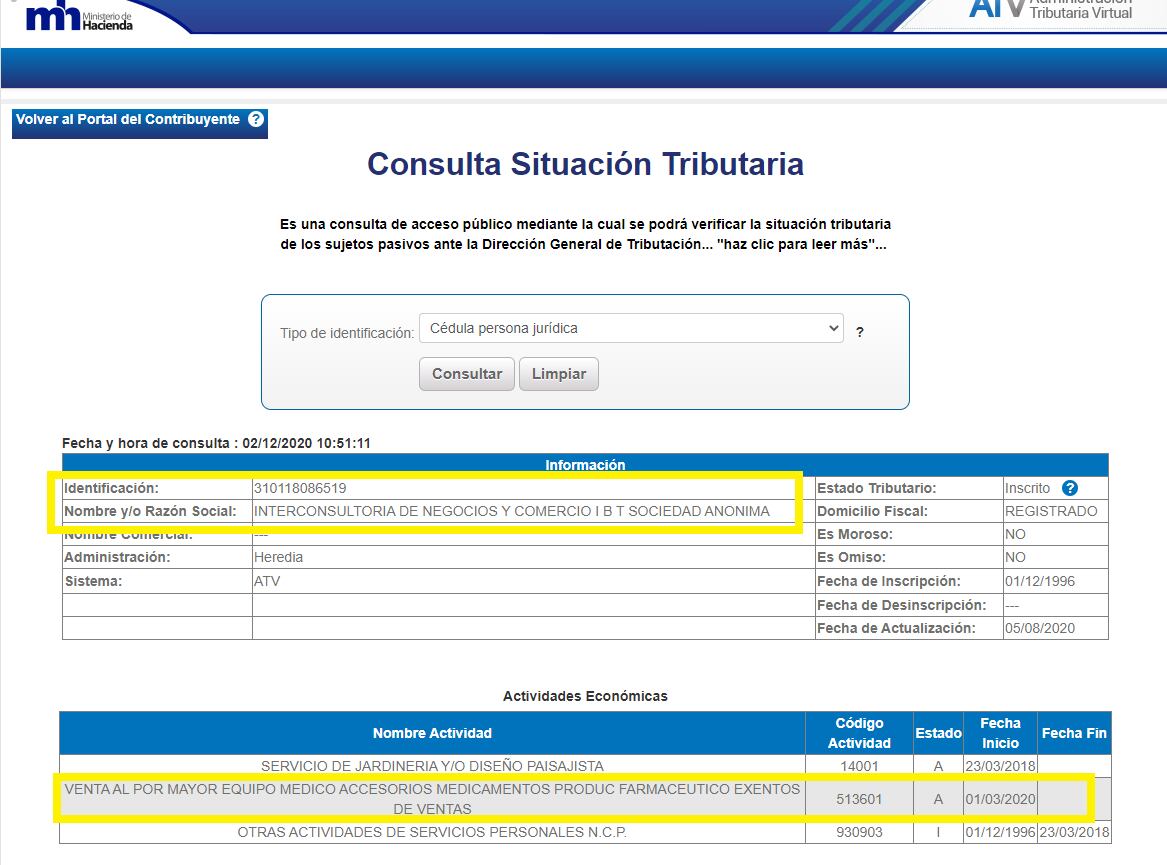Click the Fecha Fin column header
The height and width of the screenshot is (865, 1167).
click(1074, 733)
